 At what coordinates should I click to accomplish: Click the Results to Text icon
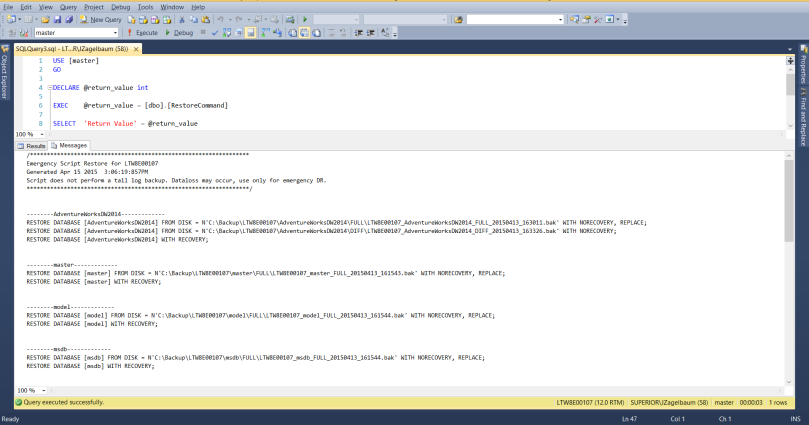(x=293, y=32)
